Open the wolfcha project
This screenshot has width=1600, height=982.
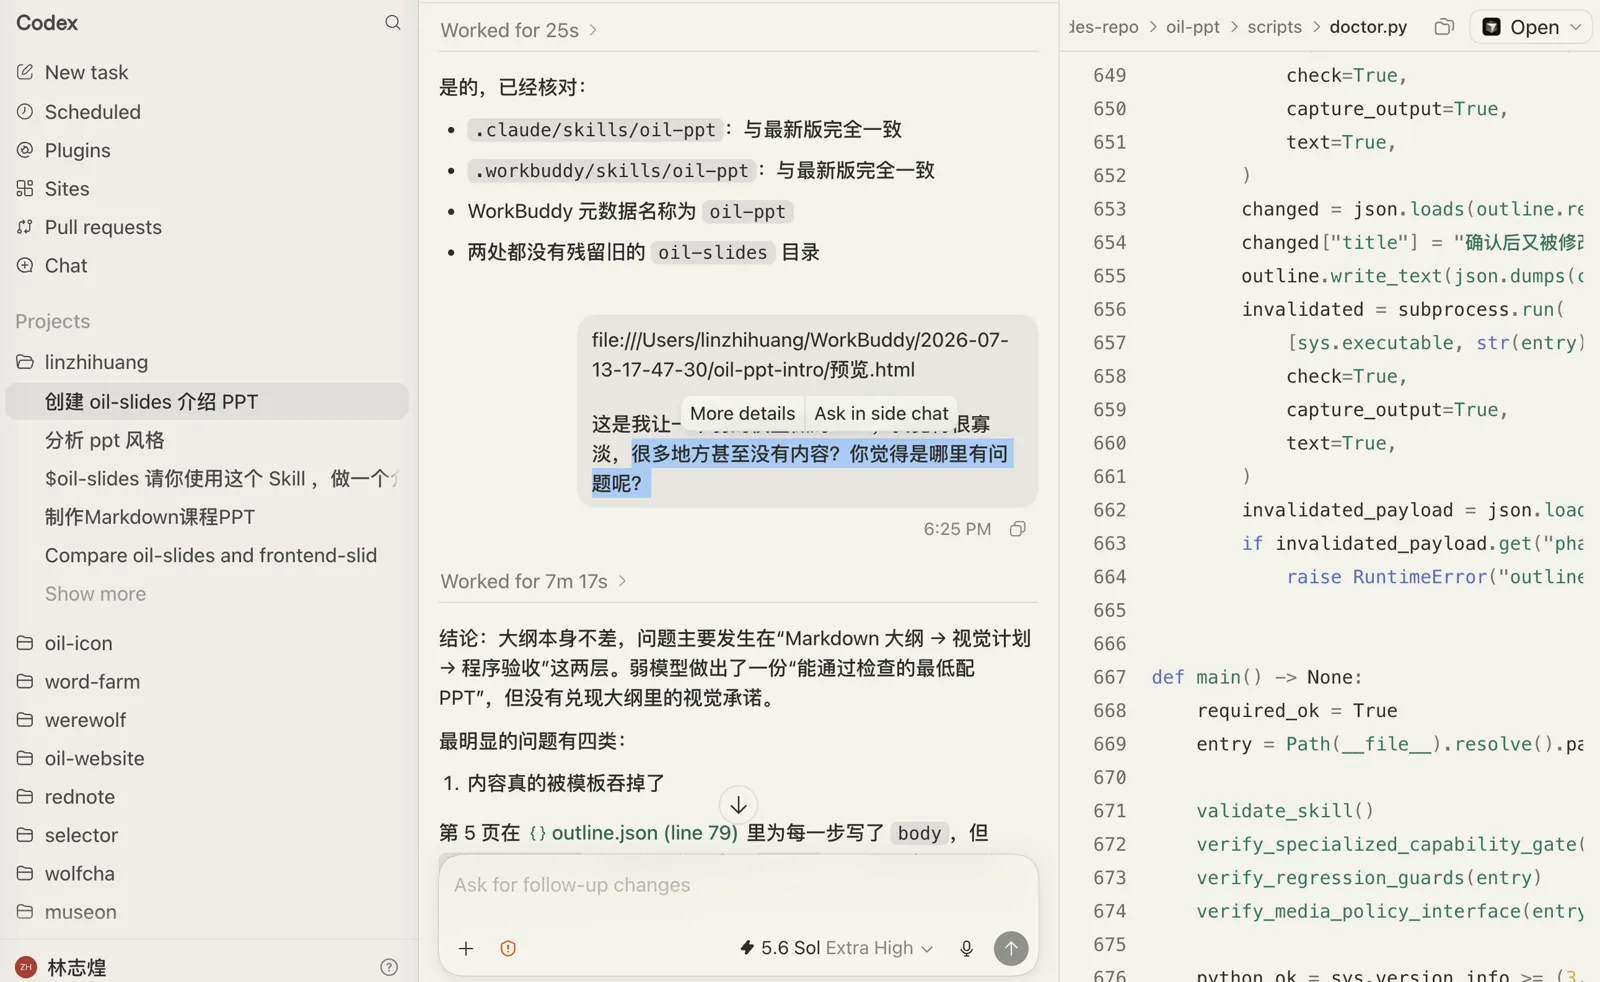click(x=80, y=874)
